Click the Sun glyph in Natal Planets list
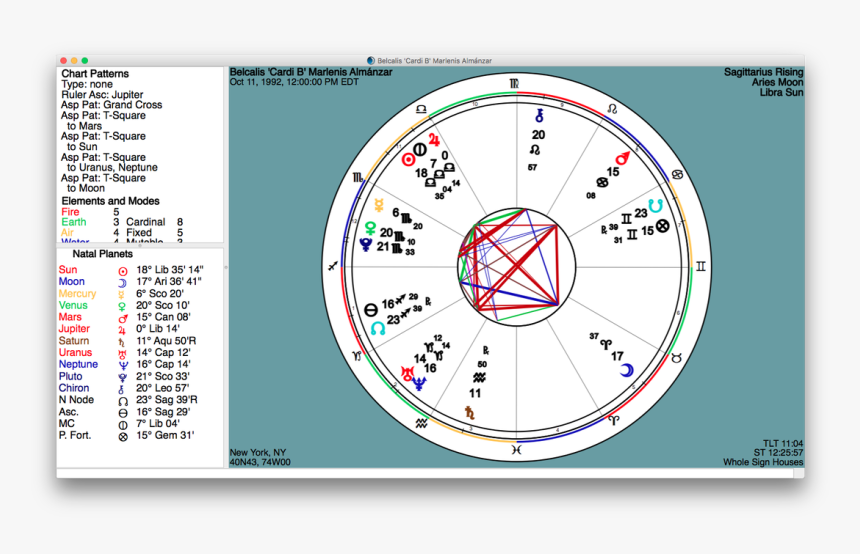This screenshot has width=860, height=554. (x=123, y=271)
